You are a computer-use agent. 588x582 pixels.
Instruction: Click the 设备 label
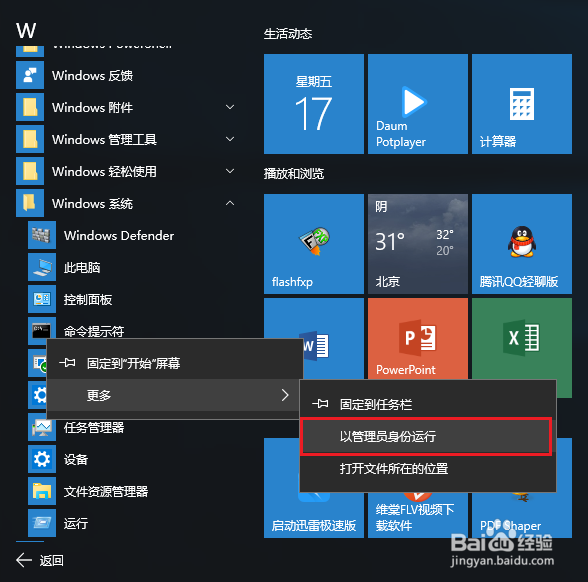(76, 459)
